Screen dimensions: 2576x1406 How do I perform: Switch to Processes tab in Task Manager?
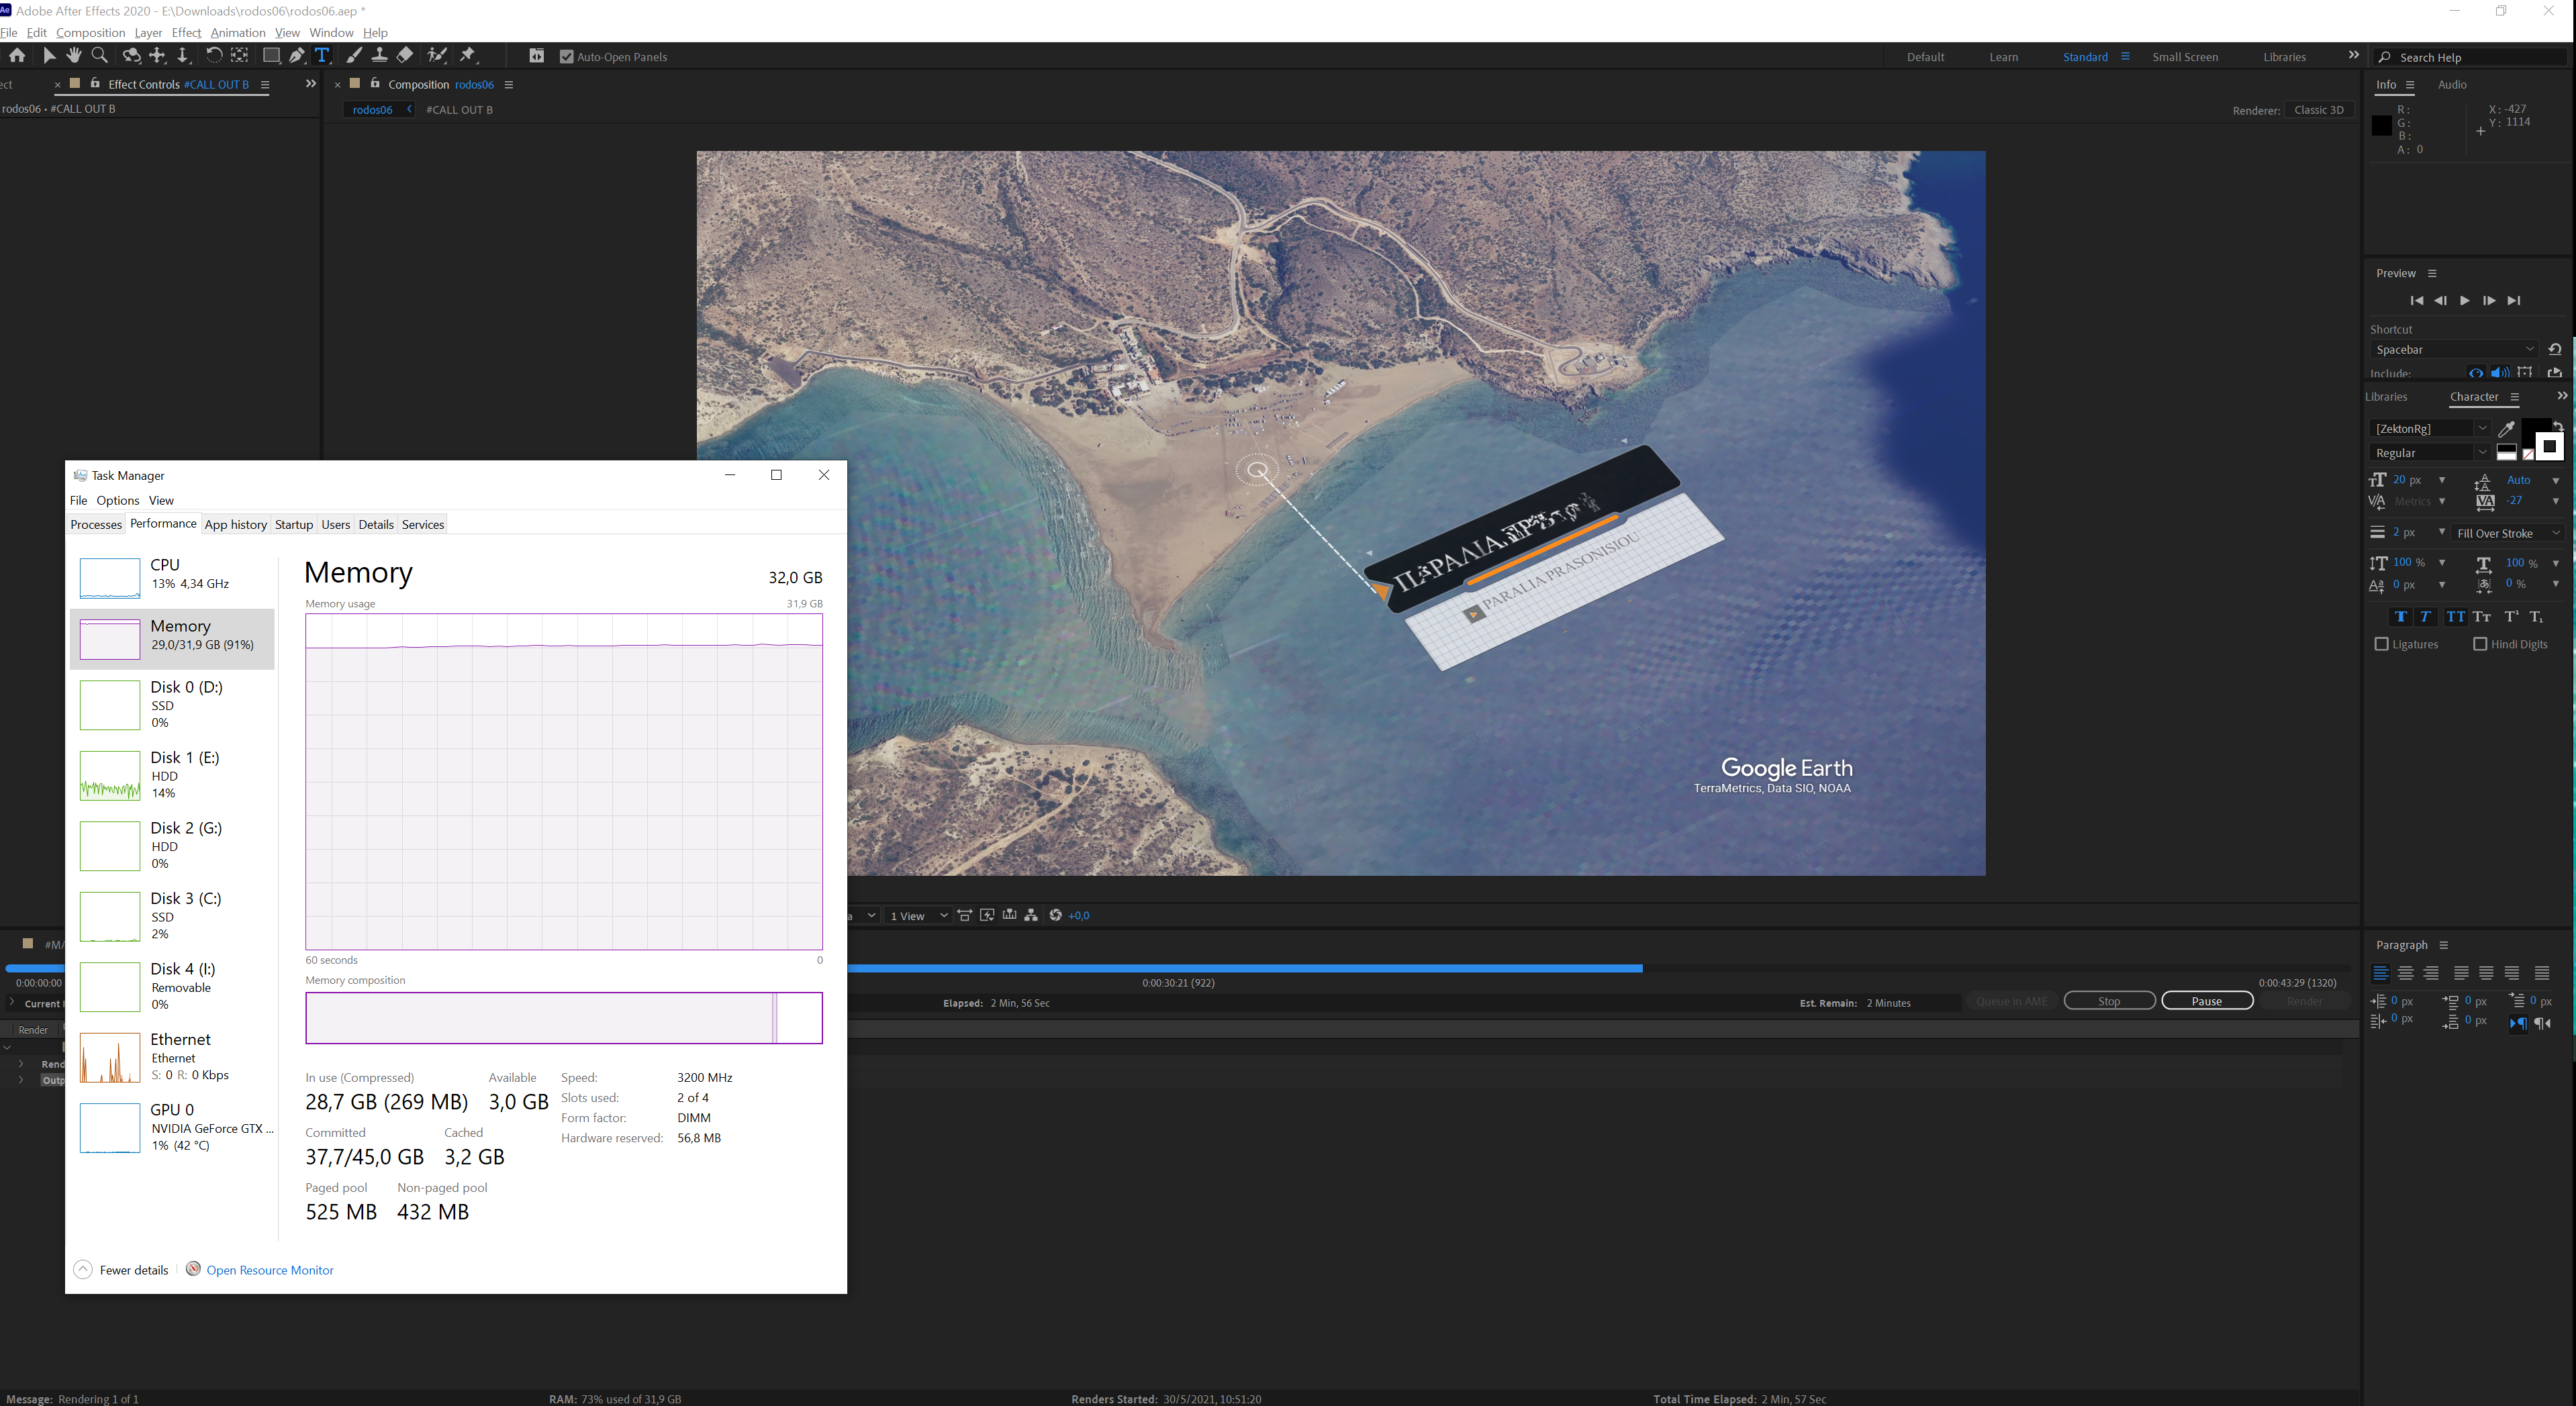(x=96, y=524)
